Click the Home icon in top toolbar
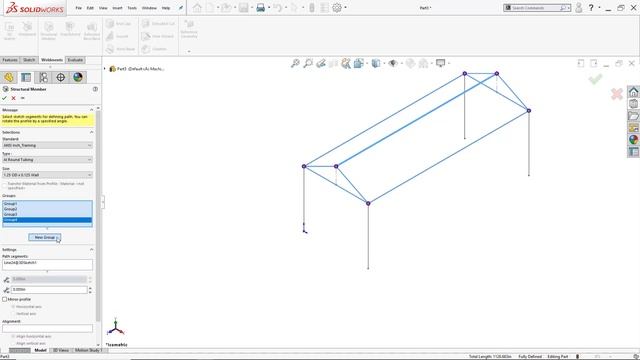The width and height of the screenshot is (640, 360). tap(197, 8)
